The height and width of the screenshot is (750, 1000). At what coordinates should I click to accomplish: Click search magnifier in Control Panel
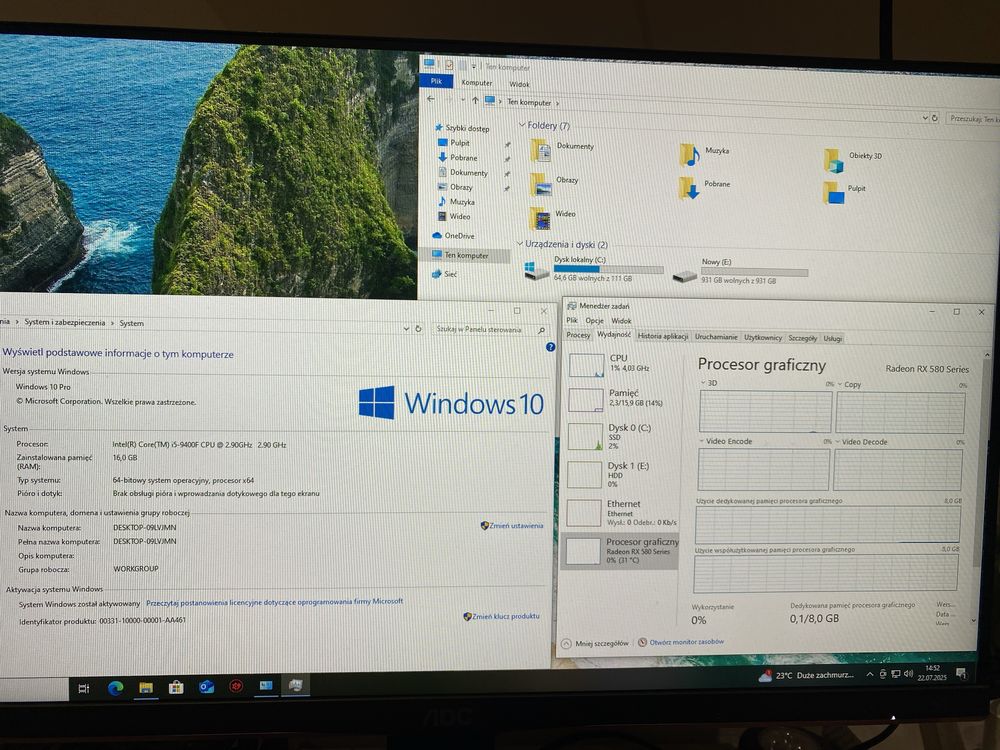(541, 330)
